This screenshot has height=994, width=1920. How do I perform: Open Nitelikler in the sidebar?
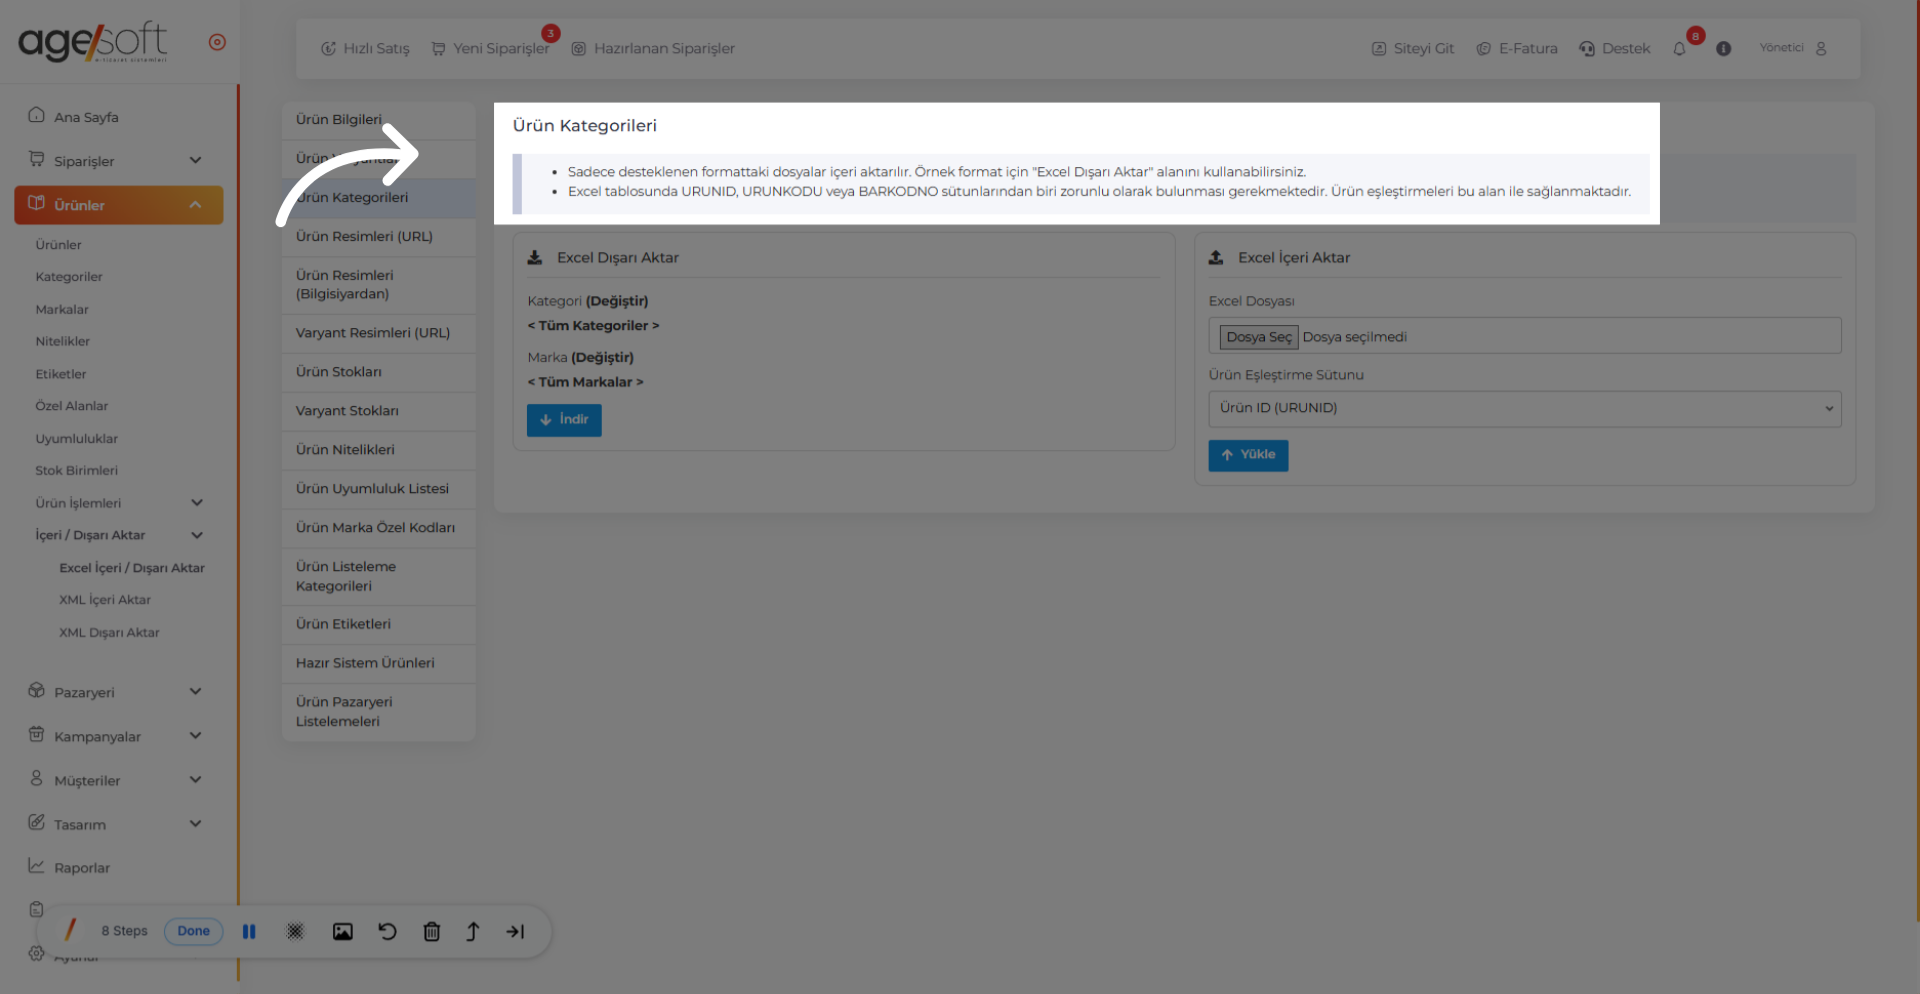[x=63, y=341]
